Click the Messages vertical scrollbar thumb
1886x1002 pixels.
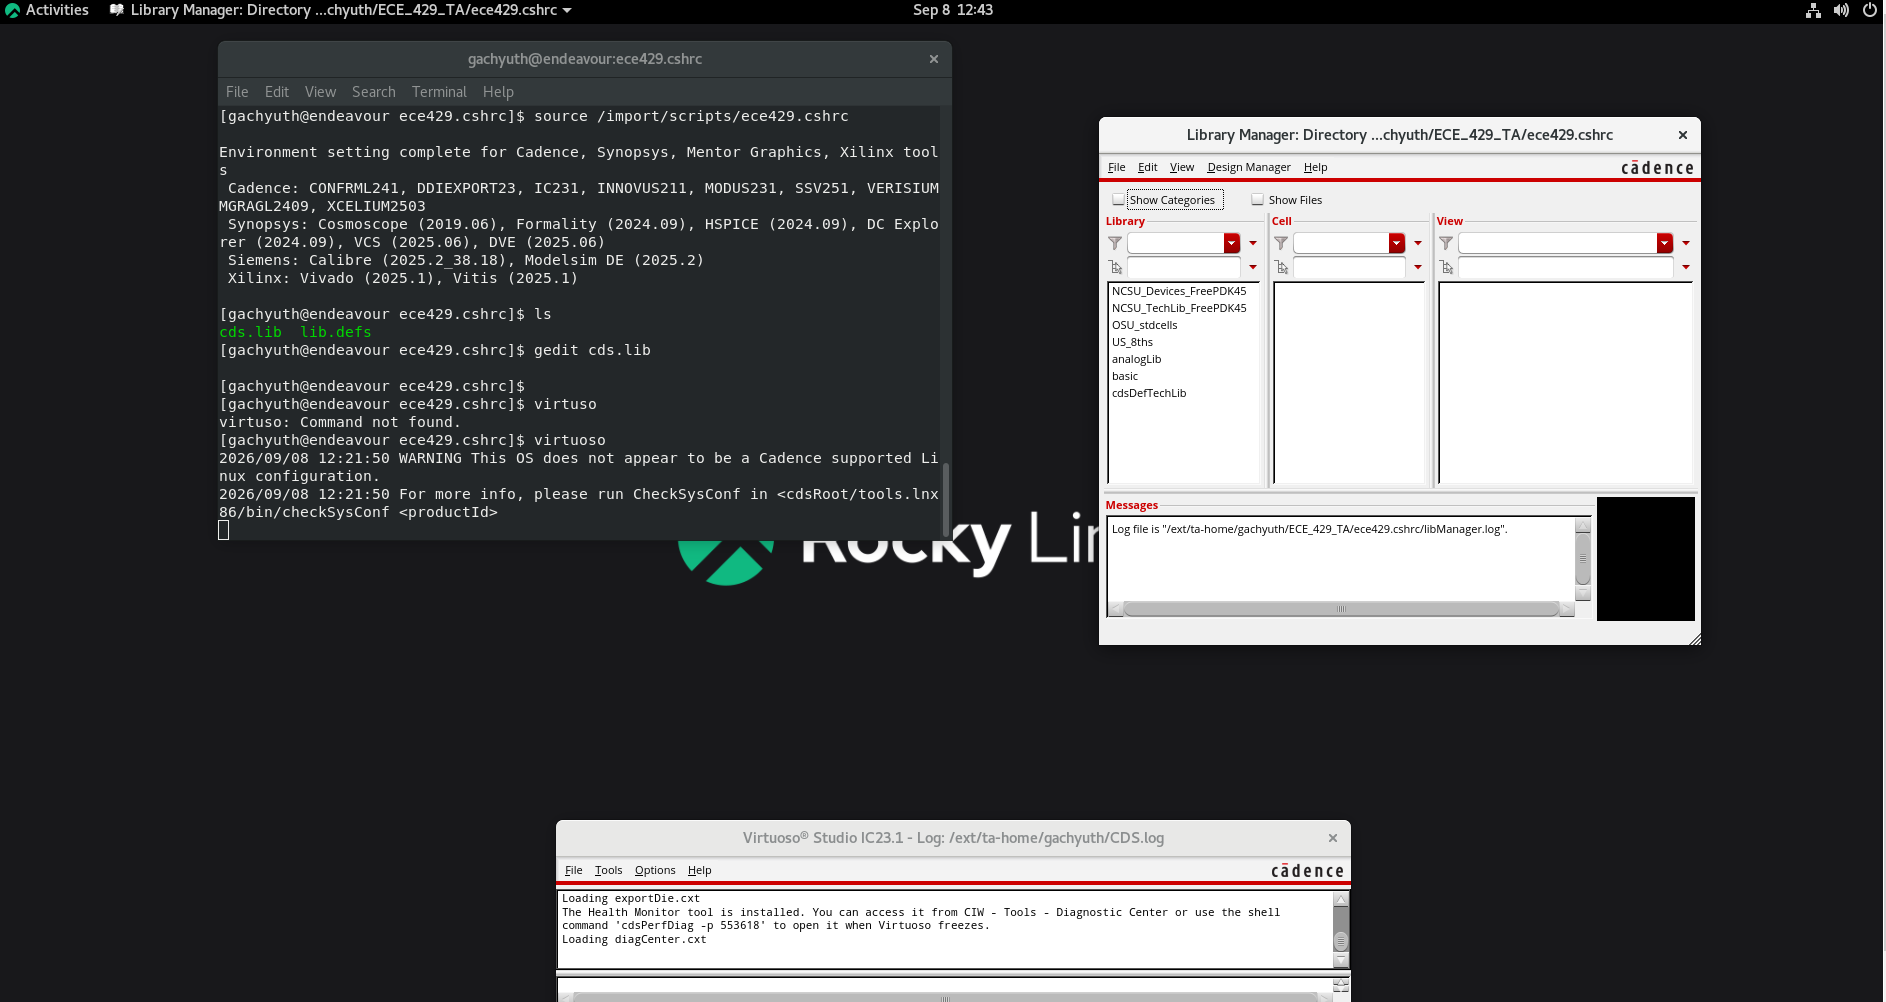pyautogui.click(x=1583, y=559)
